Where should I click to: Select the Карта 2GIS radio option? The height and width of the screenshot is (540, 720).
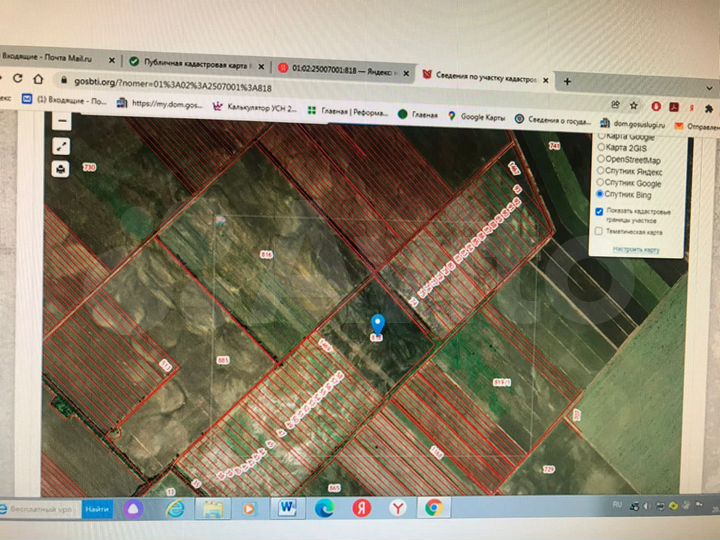click(600, 147)
